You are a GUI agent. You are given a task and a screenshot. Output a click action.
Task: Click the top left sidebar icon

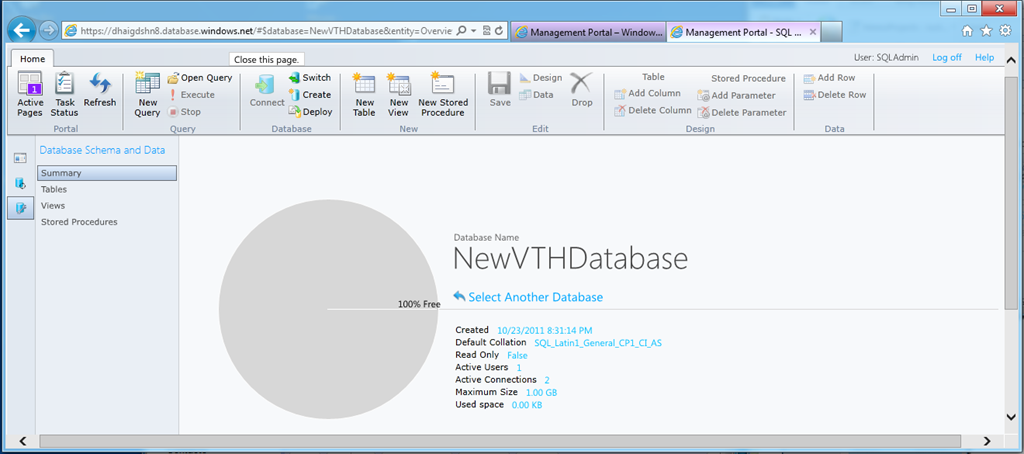point(20,158)
